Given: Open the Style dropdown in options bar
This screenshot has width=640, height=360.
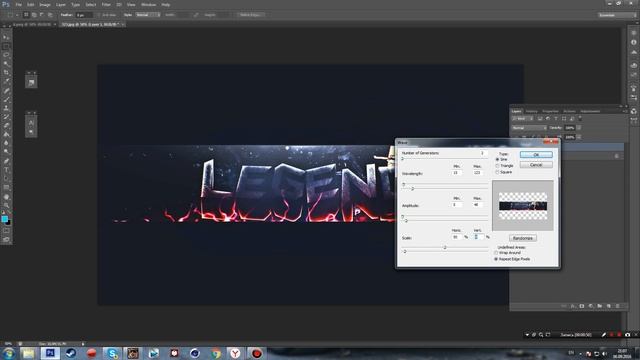Looking at the screenshot, I should (148, 15).
